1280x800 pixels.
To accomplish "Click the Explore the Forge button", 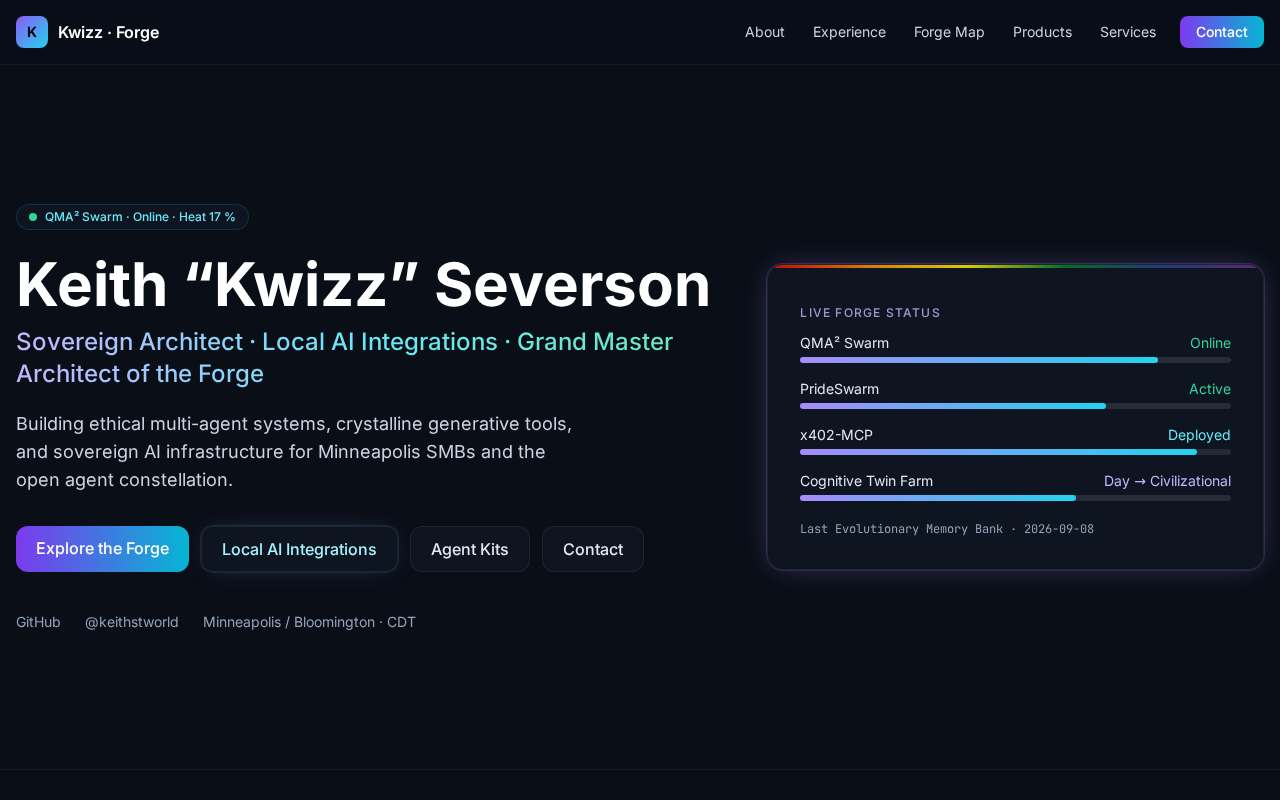I will tap(102, 549).
